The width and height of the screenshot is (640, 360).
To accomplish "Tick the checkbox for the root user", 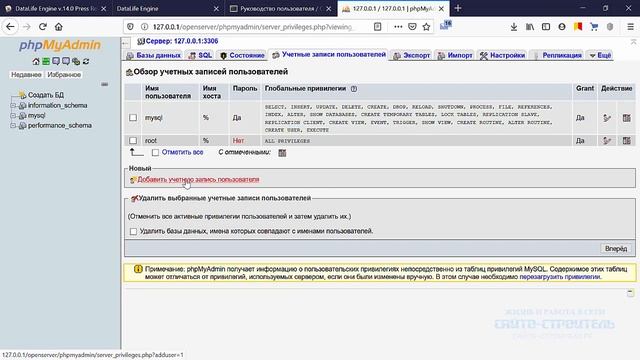I will click(133, 140).
